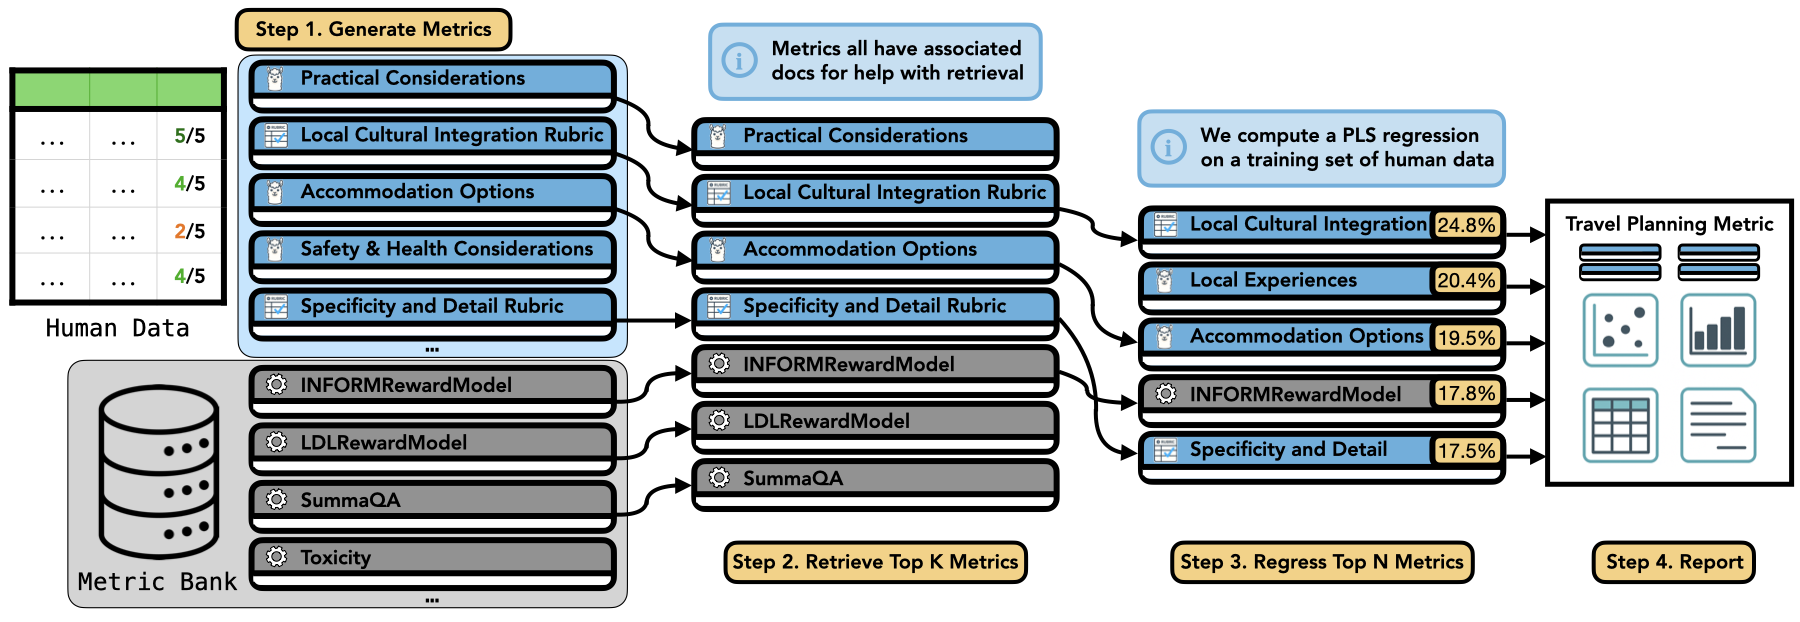Click the info icon beside the PLS regression note
Viewport: 1800px width, 622px height.
coord(1168,148)
